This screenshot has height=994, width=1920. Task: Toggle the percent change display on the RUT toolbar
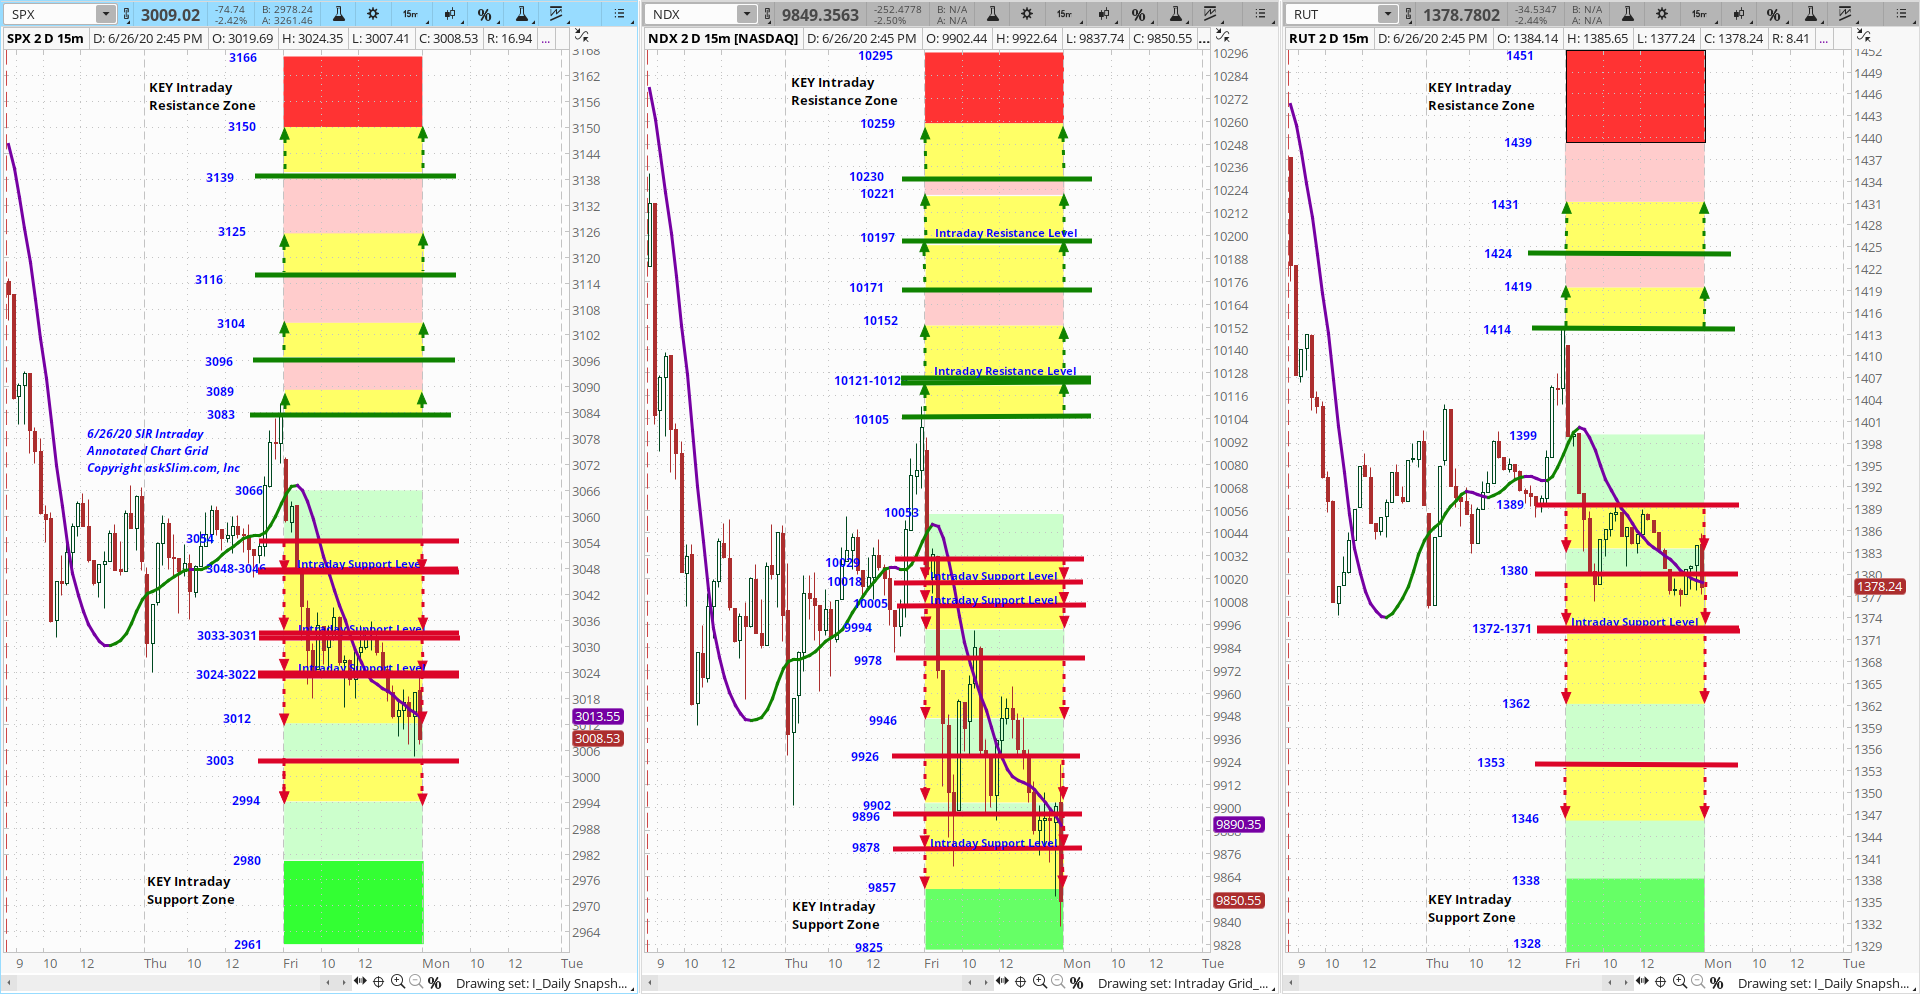tap(1772, 14)
